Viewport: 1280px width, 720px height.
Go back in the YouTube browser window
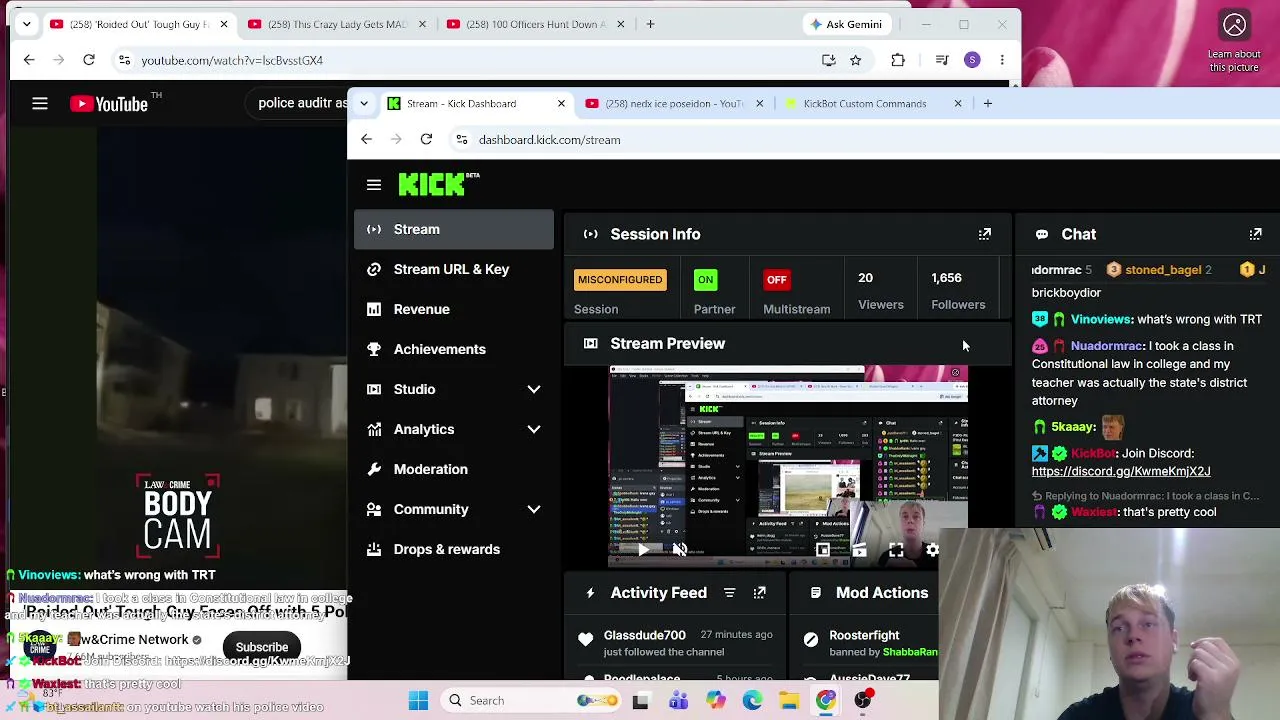(29, 60)
